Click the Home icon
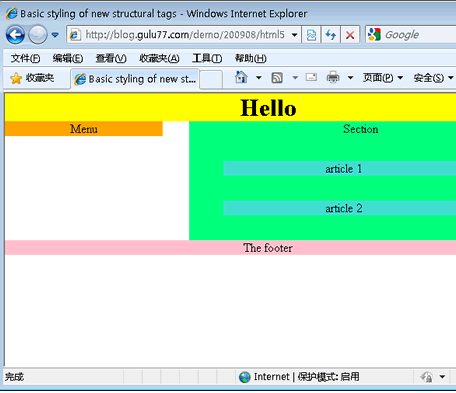This screenshot has width=456, height=393. [x=241, y=77]
